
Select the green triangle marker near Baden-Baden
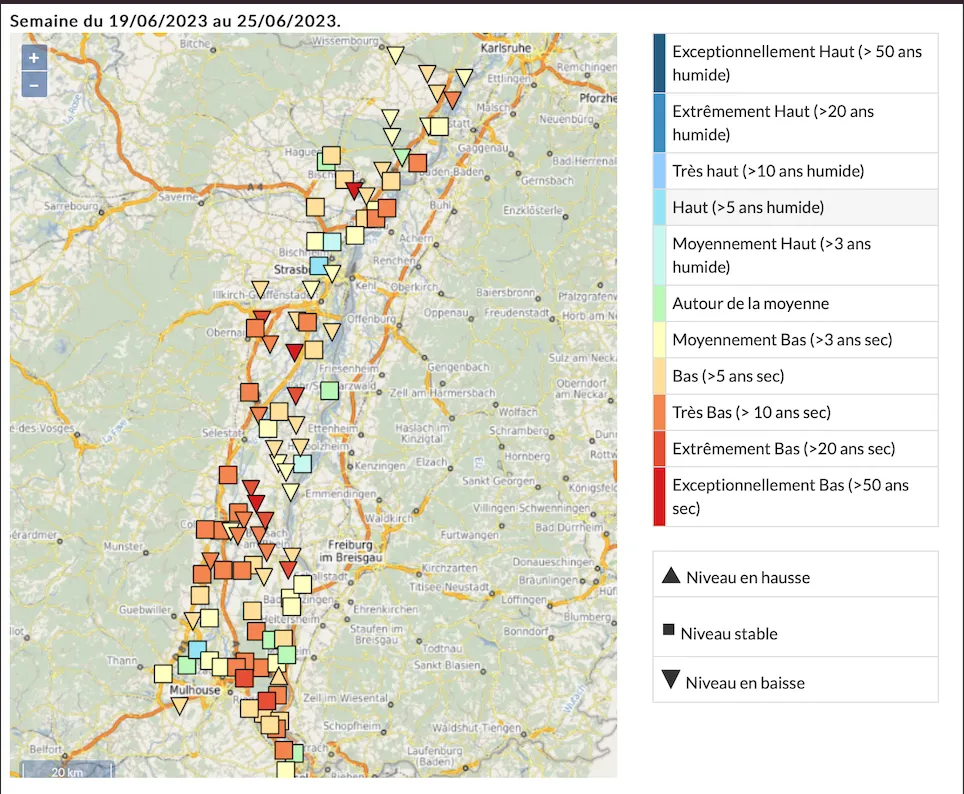point(402,156)
